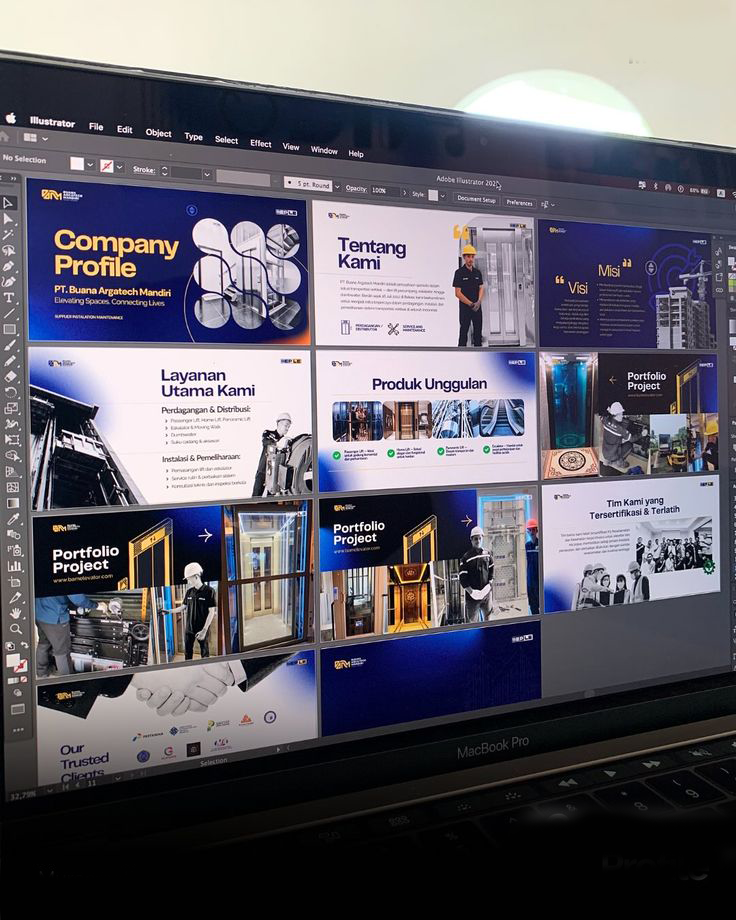The width and height of the screenshot is (736, 920).
Task: Open the stroke weight dropdown
Action: (207, 174)
